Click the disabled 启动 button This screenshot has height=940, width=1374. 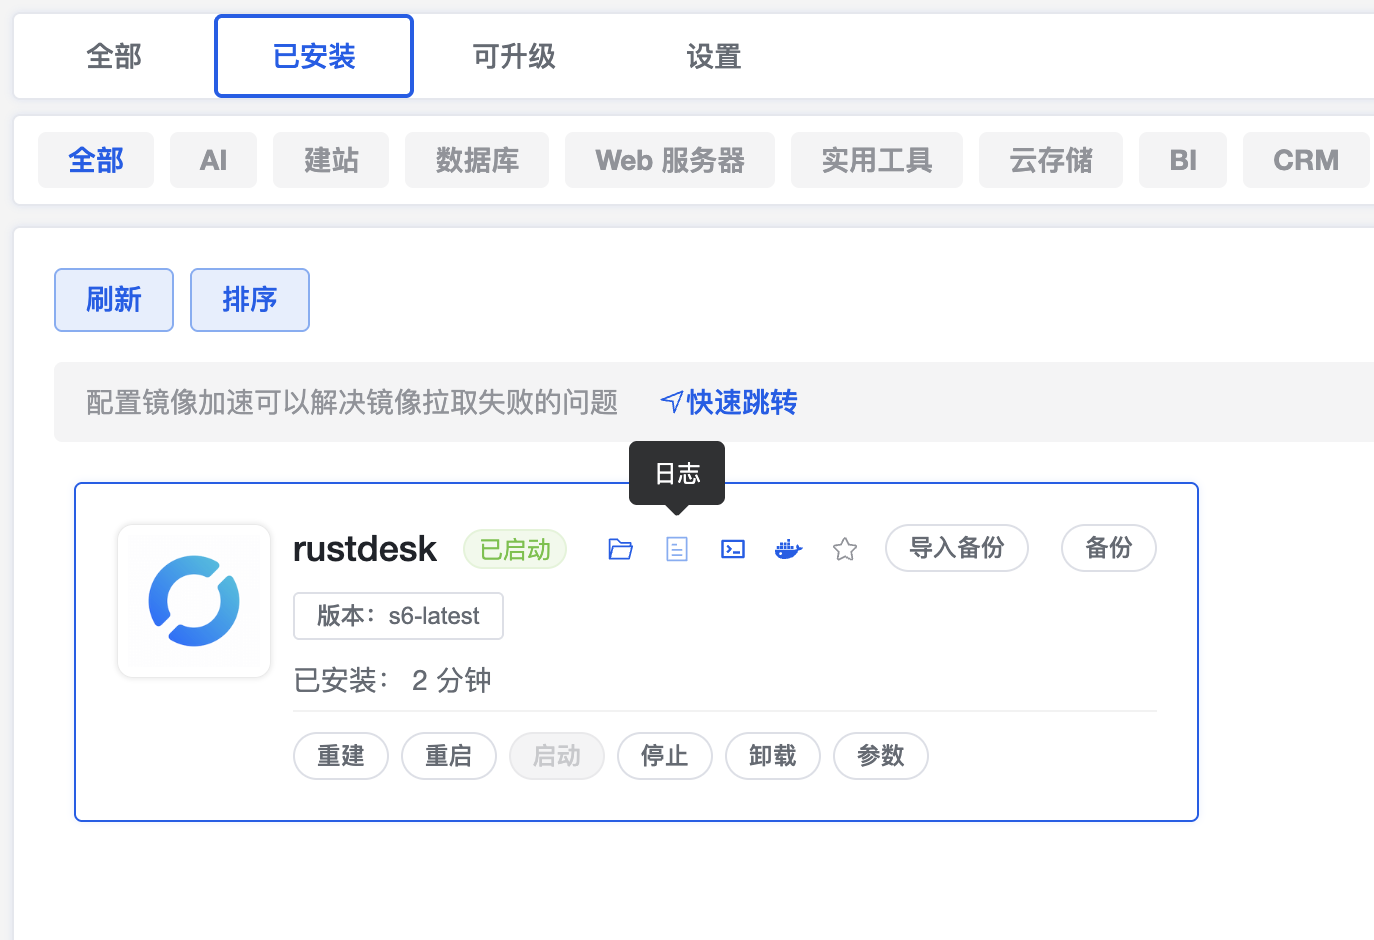(557, 756)
